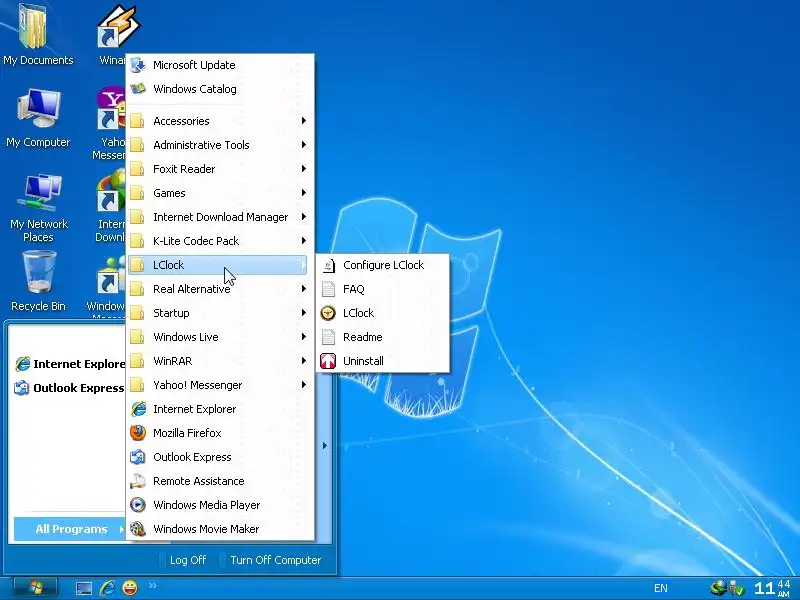The width and height of the screenshot is (800, 600).
Task: Click the All Programs button
Action: click(69, 529)
